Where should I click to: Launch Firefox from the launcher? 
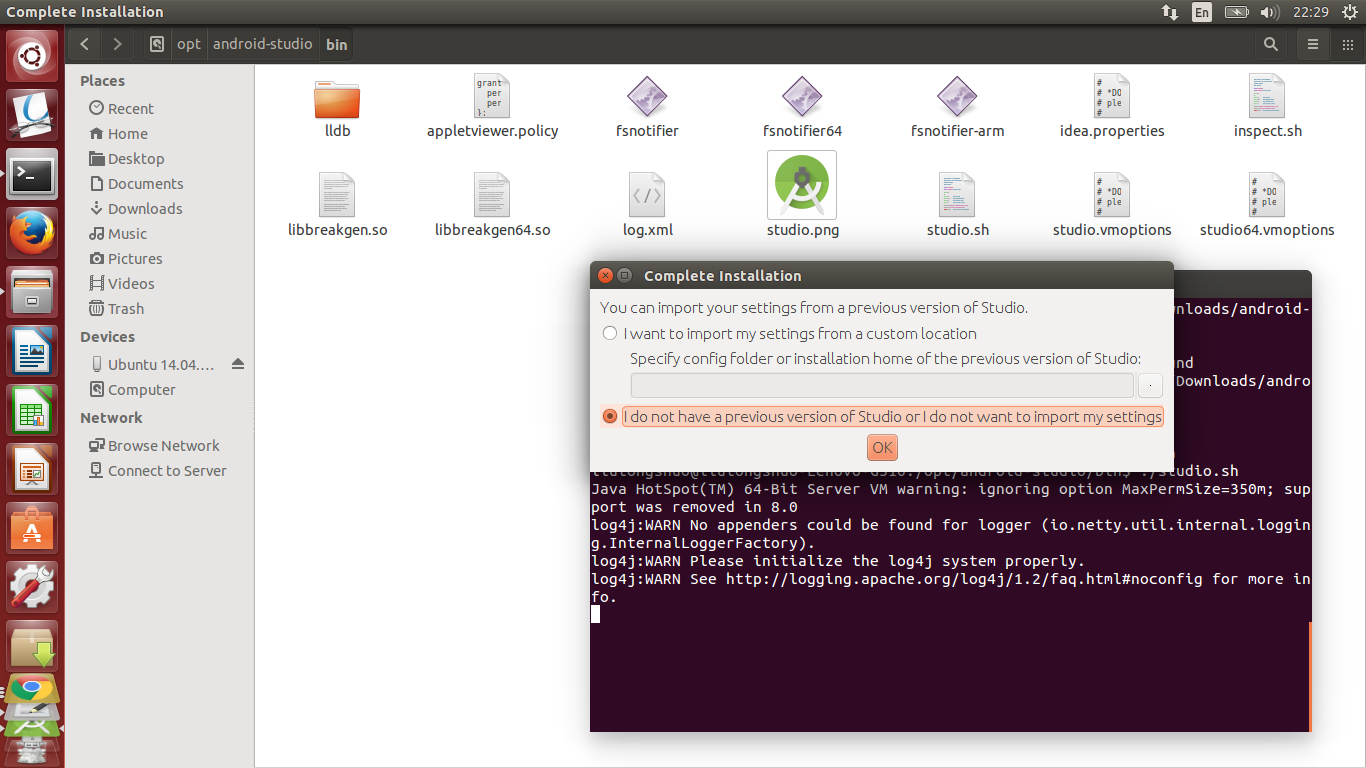pyautogui.click(x=32, y=233)
